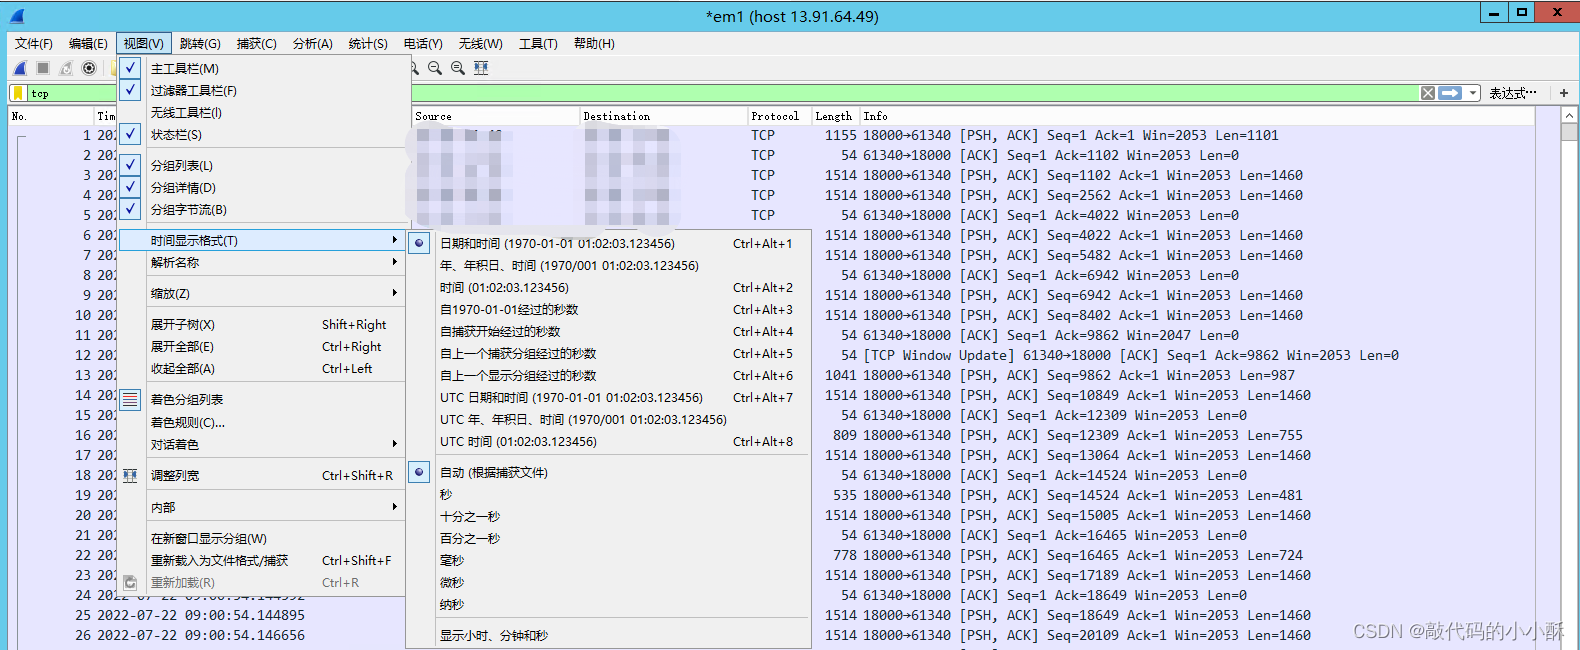Stop the running capture with the square icon
Viewport: 1580px width, 650px height.
click(x=43, y=68)
